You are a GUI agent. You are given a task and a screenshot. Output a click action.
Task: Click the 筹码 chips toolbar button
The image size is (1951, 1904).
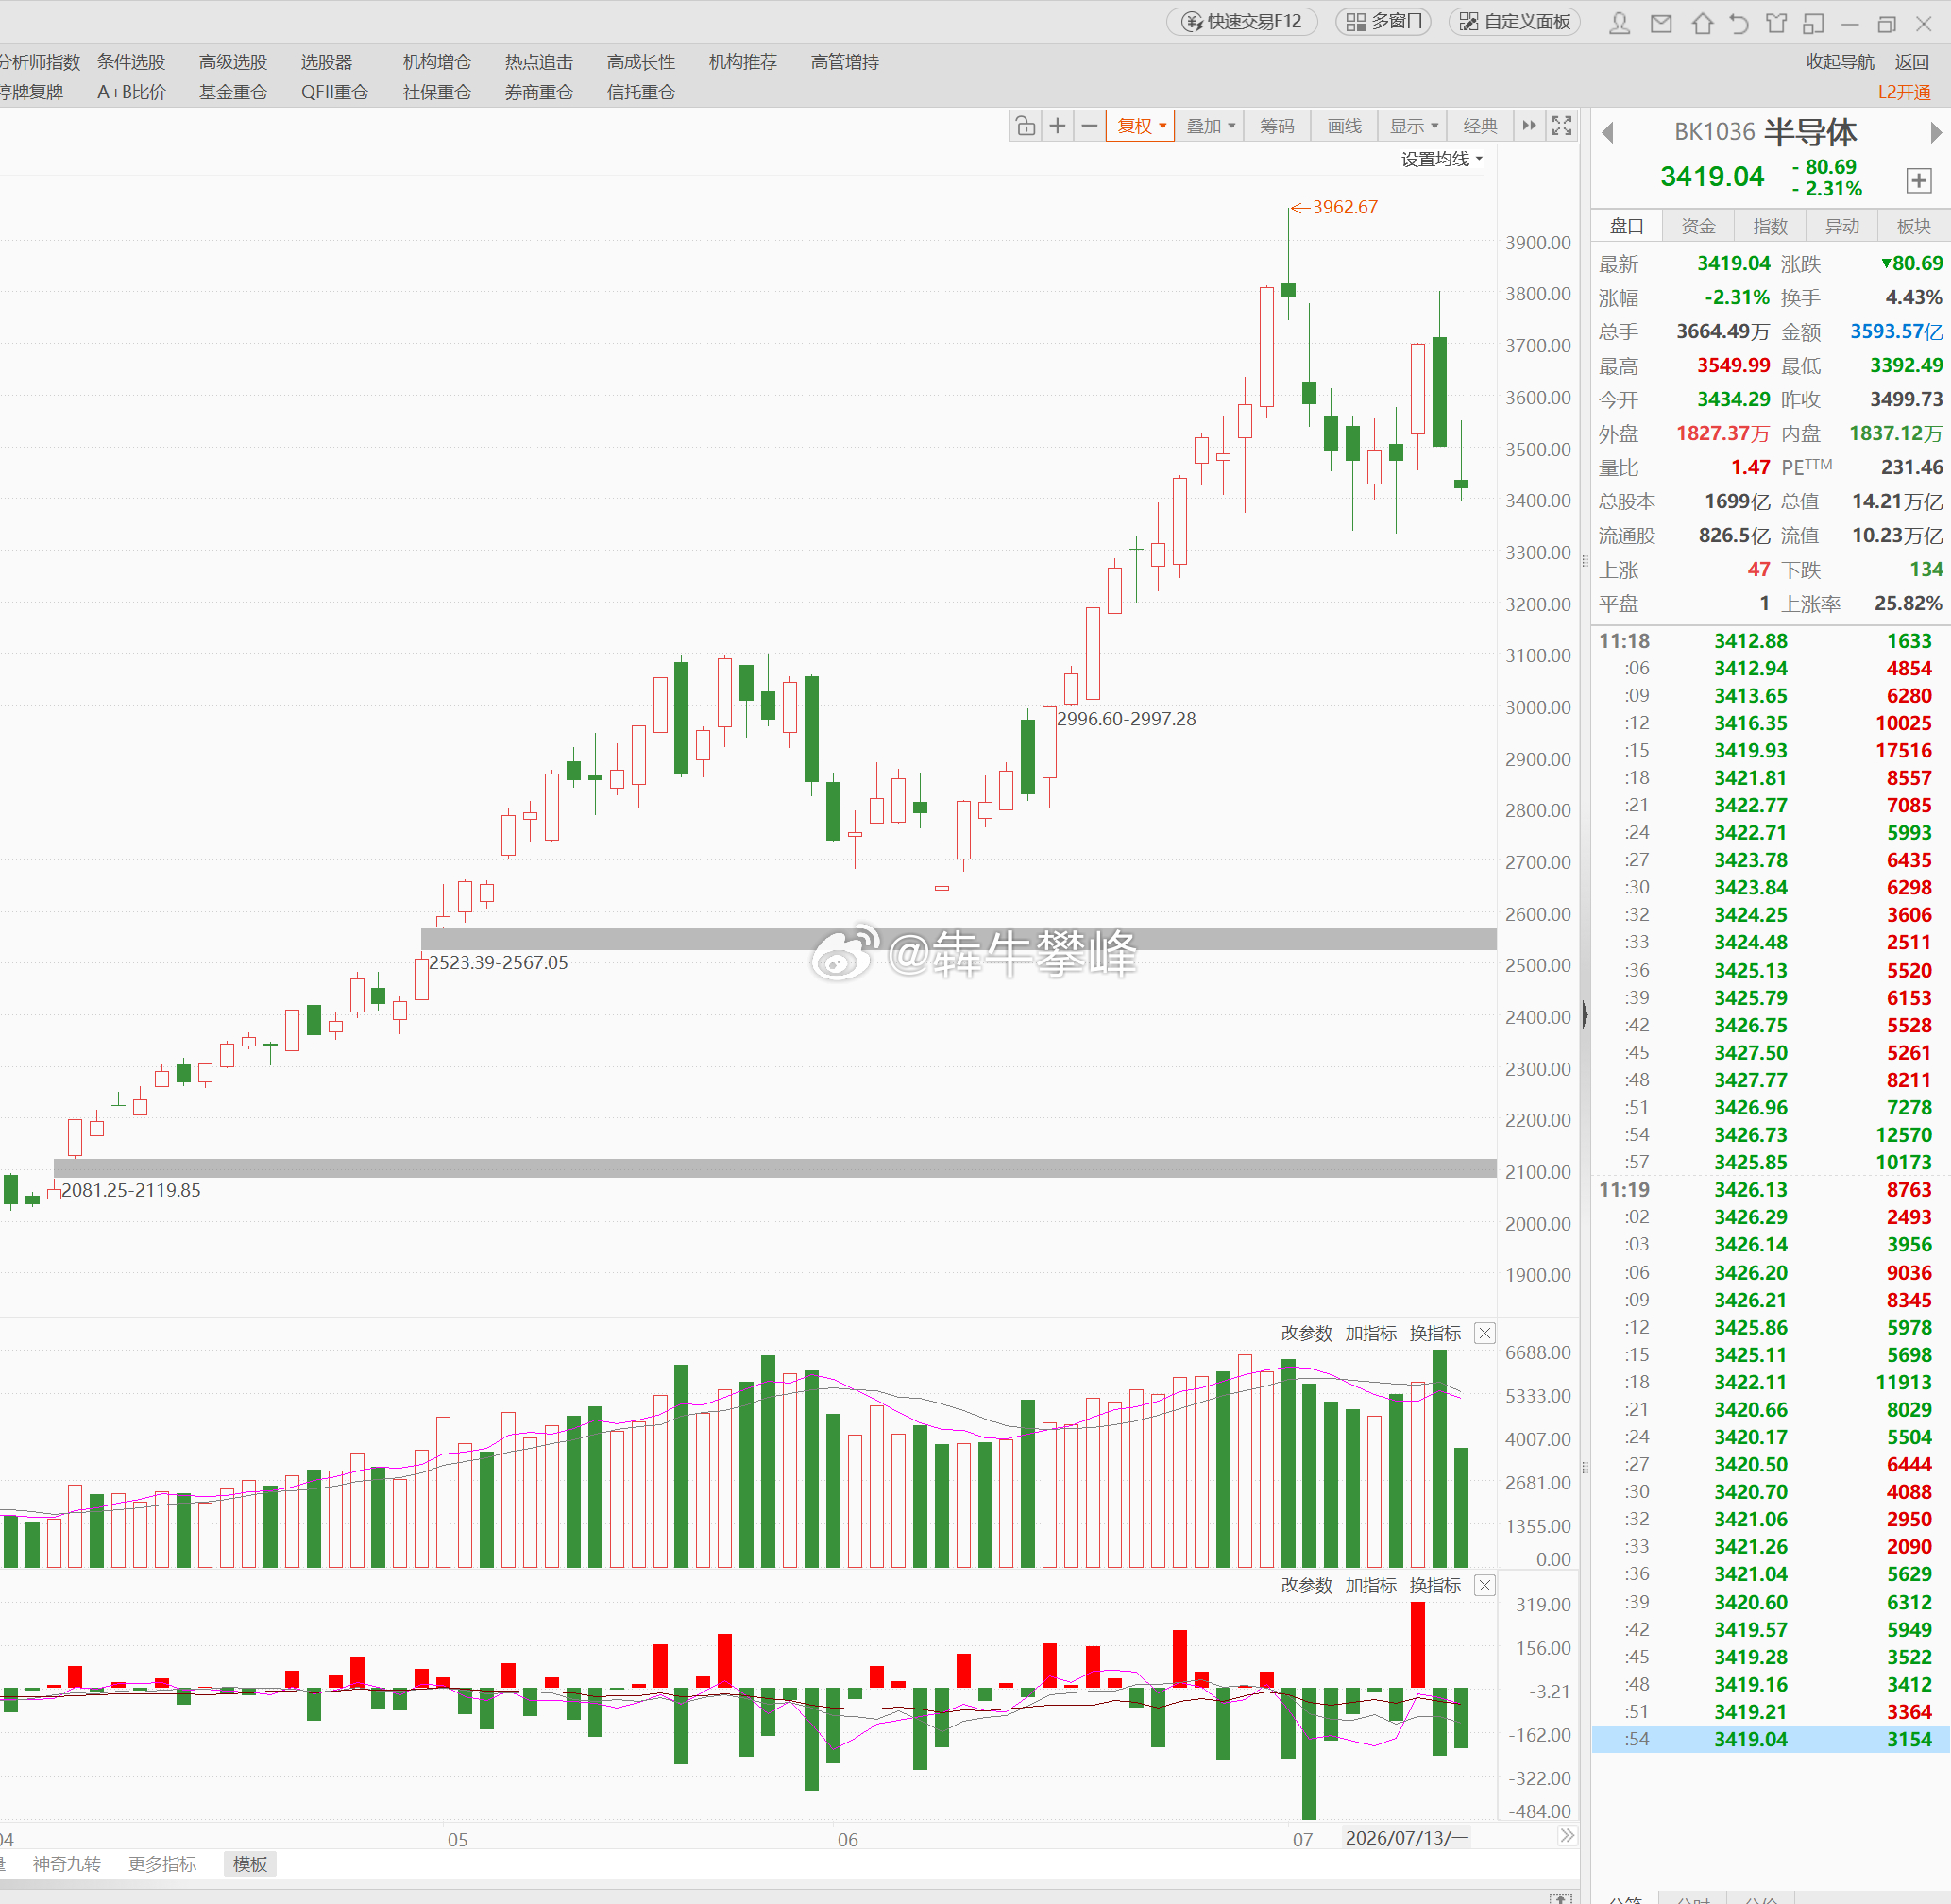pos(1277,126)
